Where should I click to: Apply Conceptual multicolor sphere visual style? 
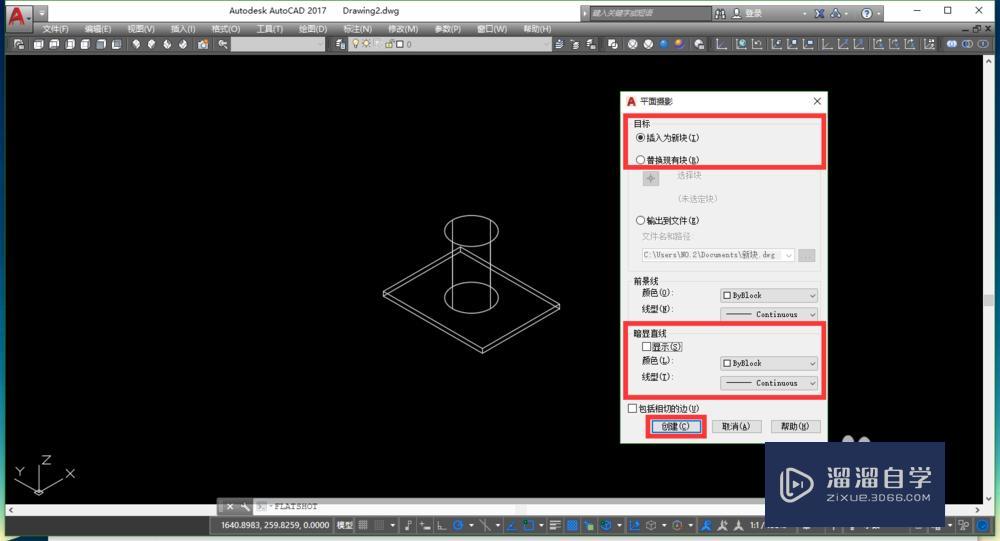click(680, 45)
